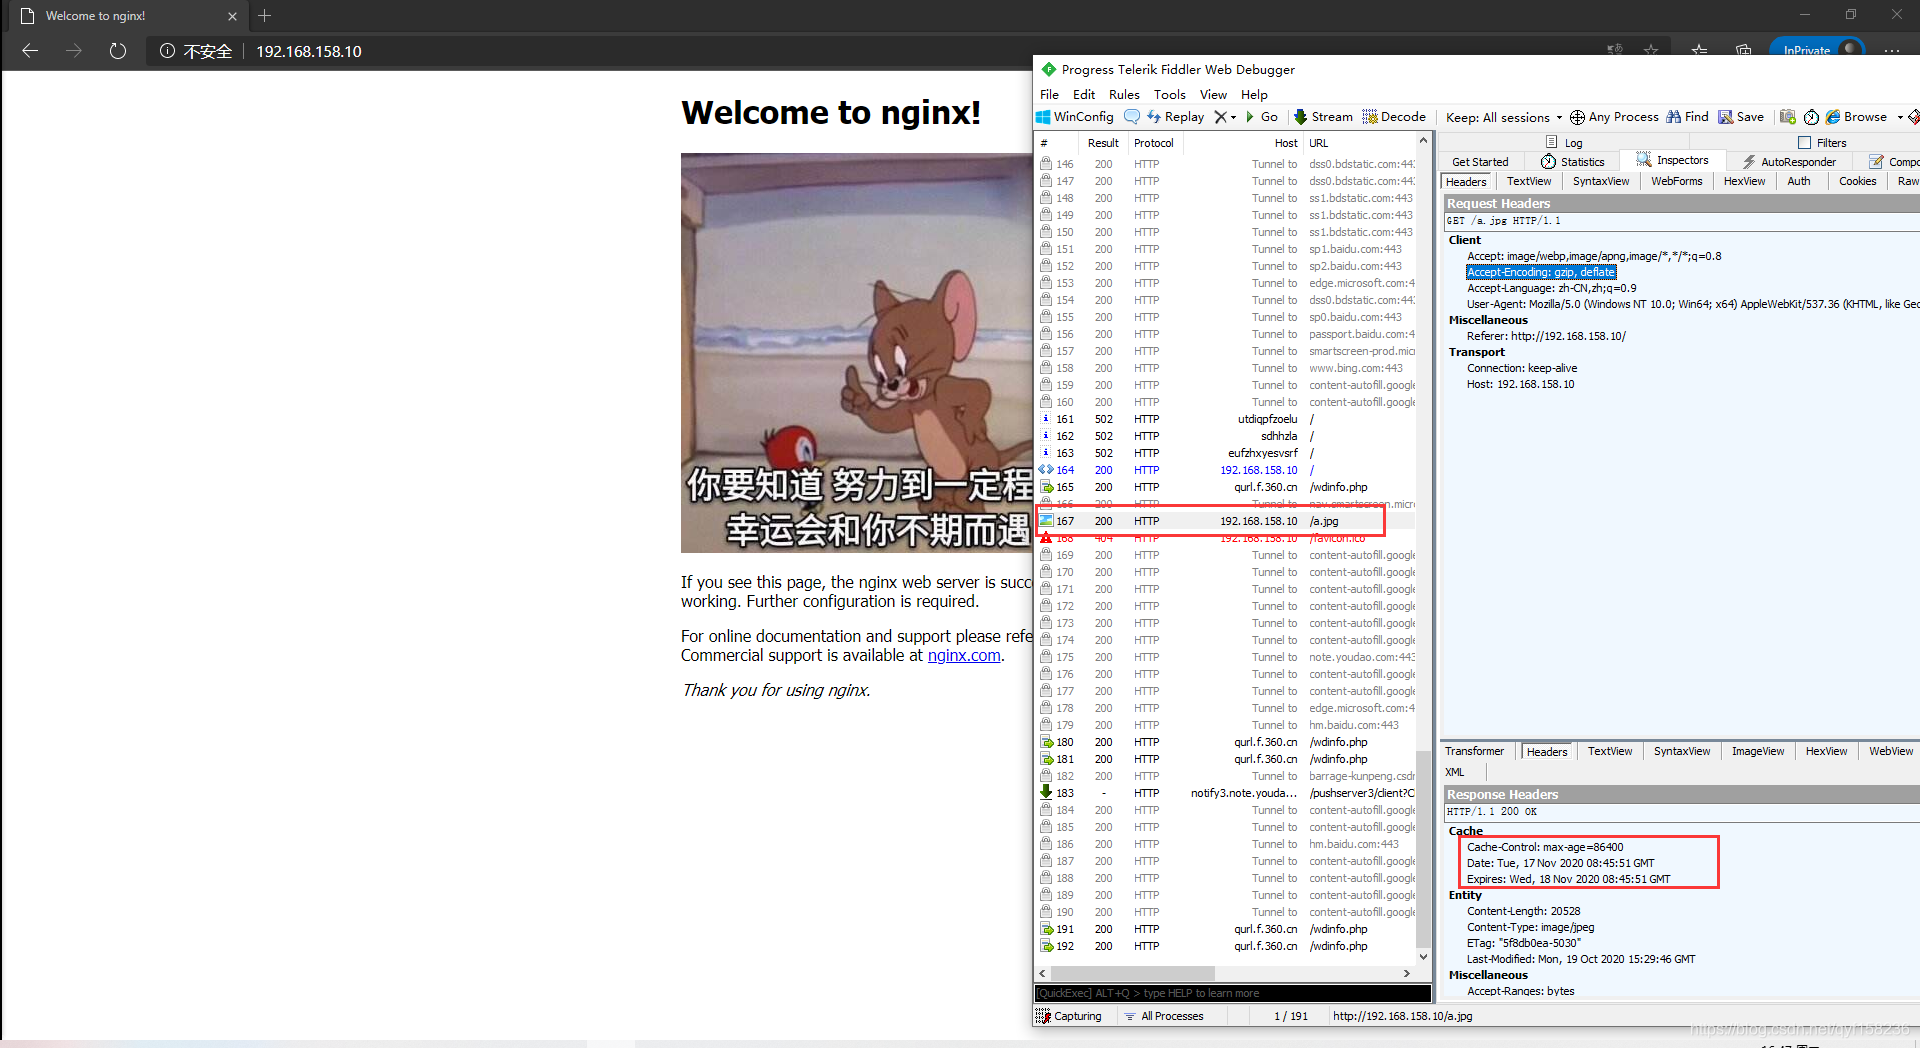Click the Accept-Encoding: gzip, deflate header
This screenshot has width=1920, height=1048.
pos(1541,272)
